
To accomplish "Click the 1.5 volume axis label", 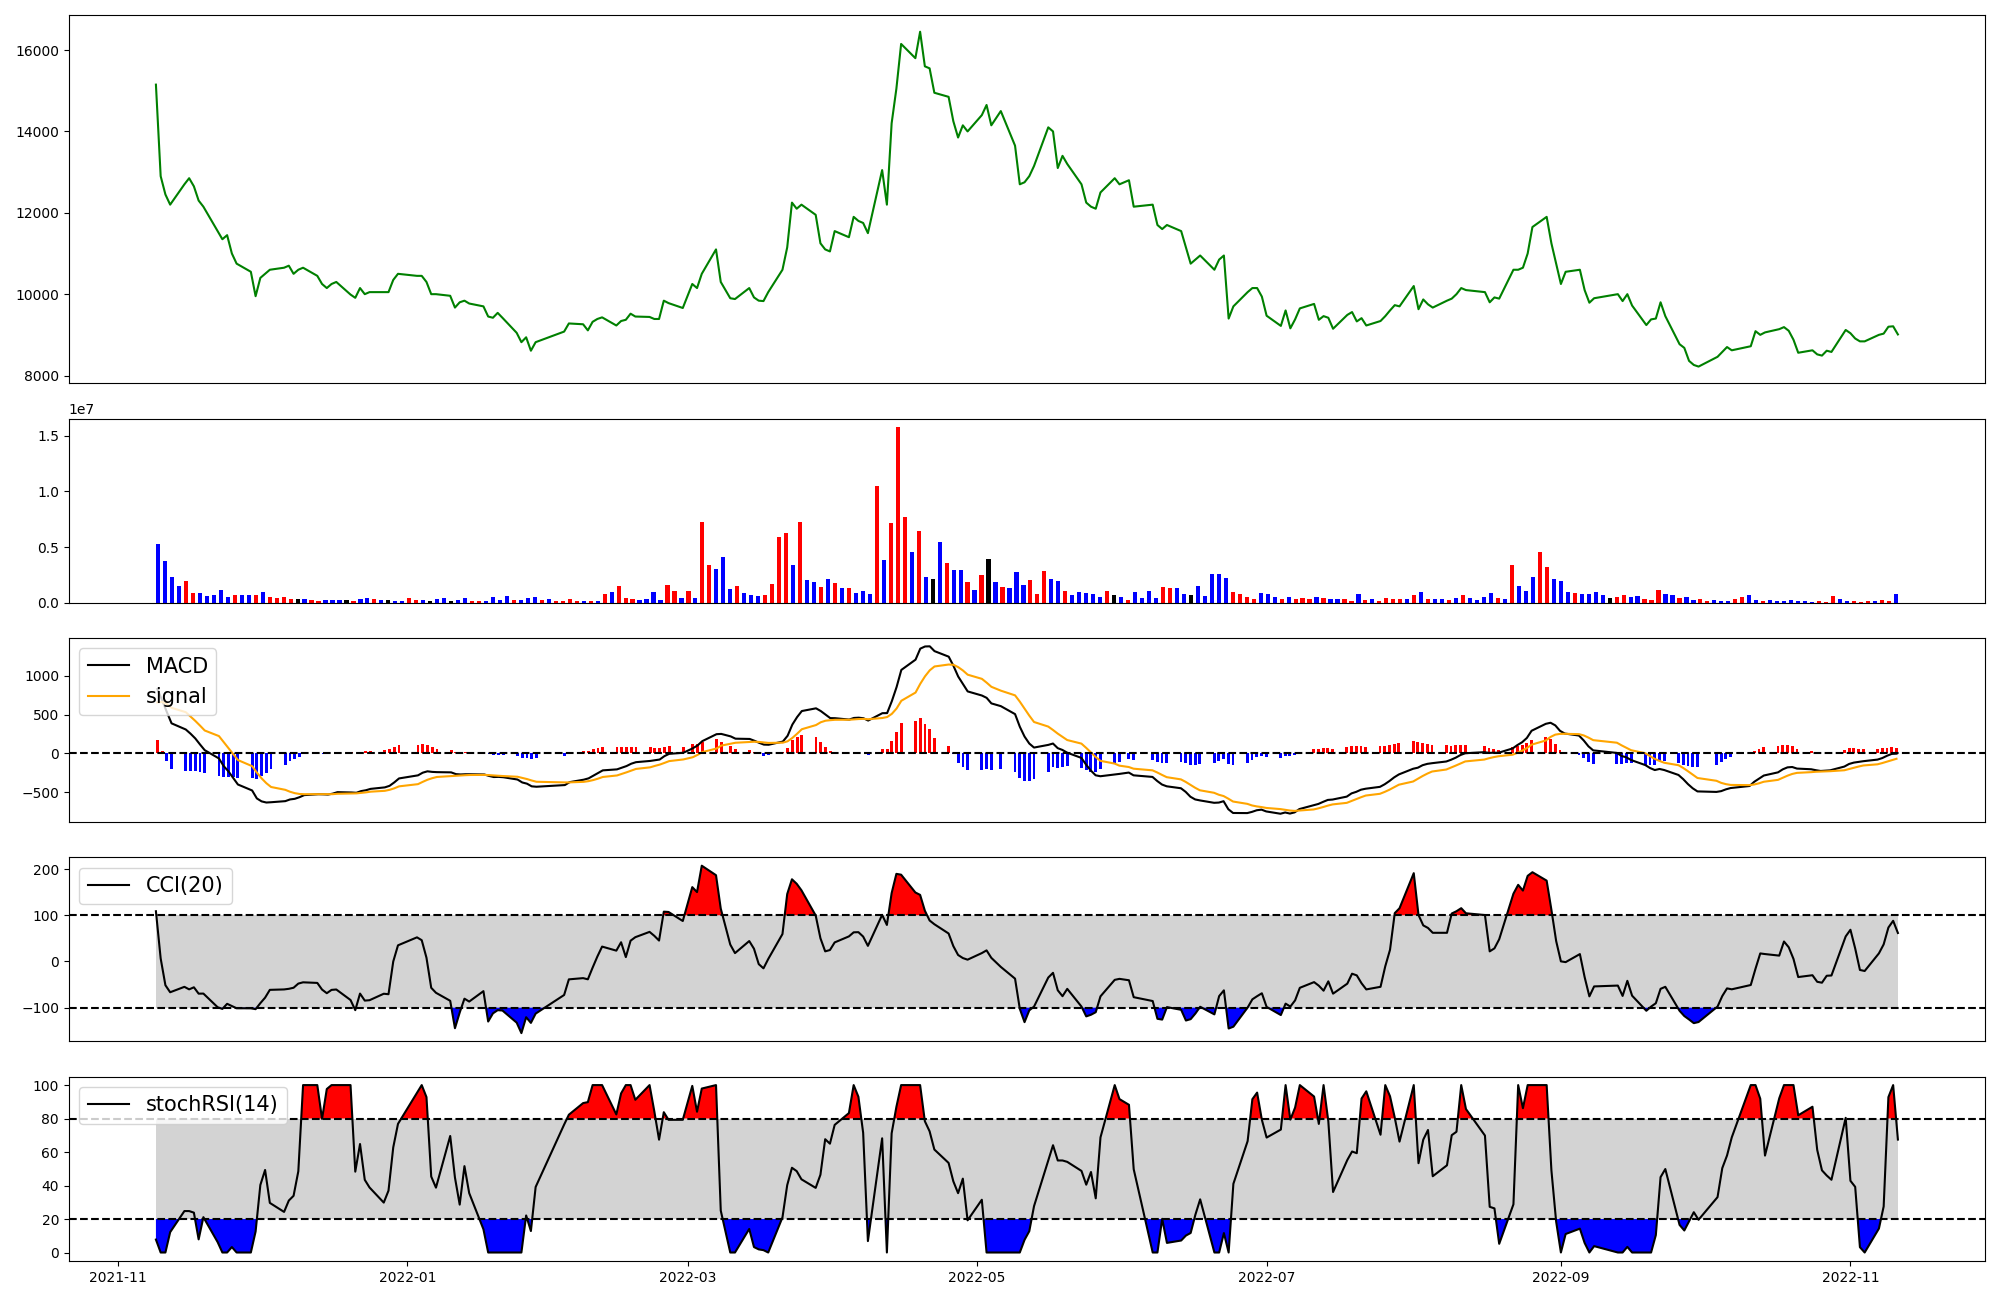I will (47, 437).
